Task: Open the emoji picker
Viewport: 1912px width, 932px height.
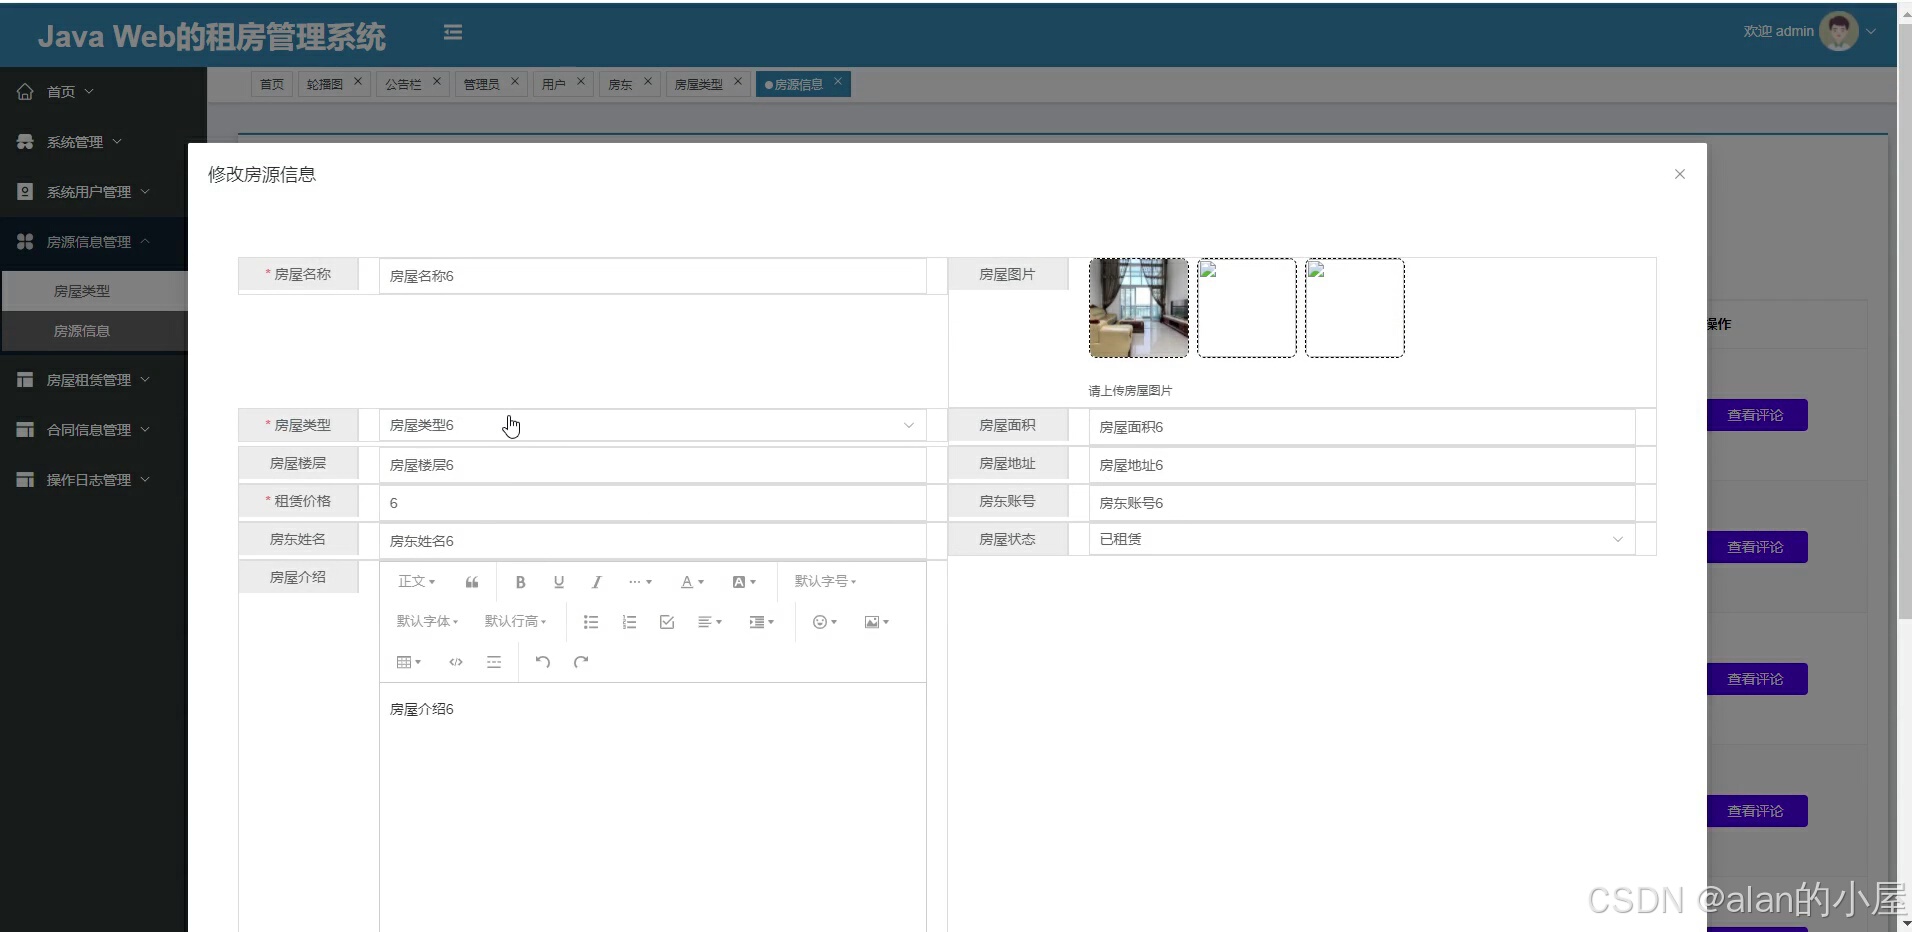Action: [x=825, y=622]
